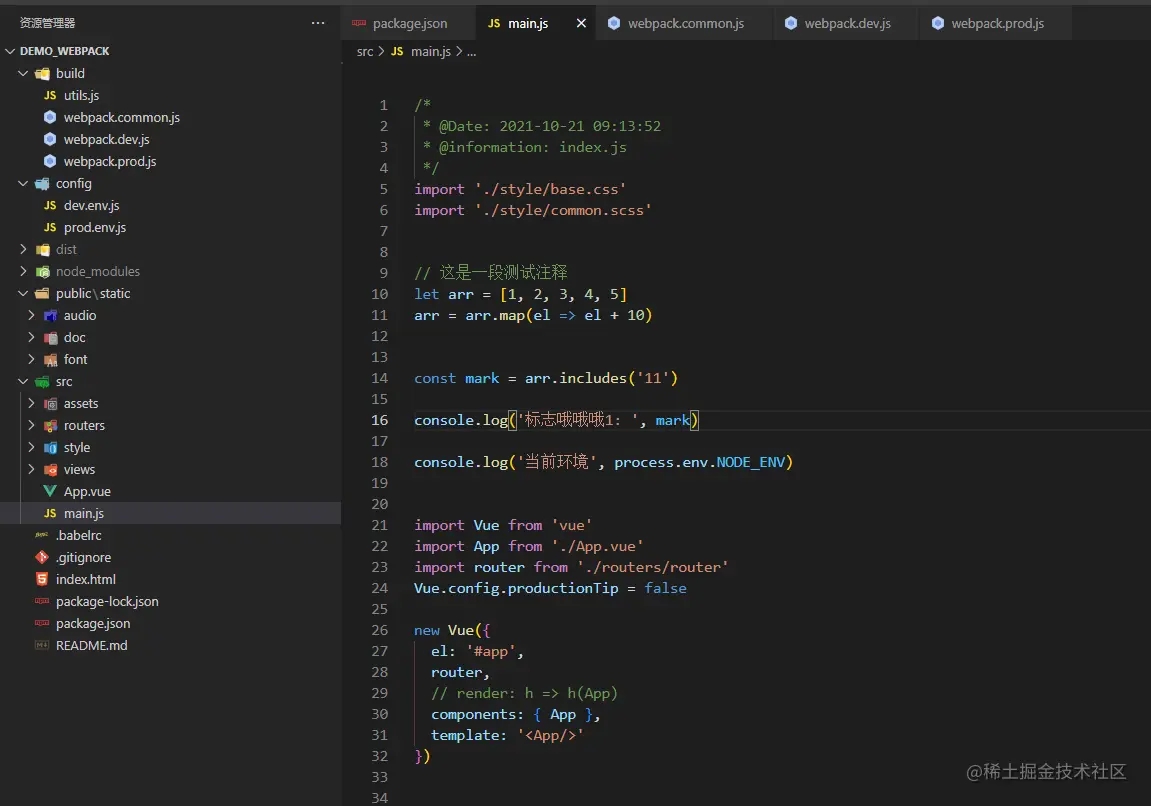Click the JS icon of prod.env.js
This screenshot has height=806, width=1151.
[x=50, y=228]
